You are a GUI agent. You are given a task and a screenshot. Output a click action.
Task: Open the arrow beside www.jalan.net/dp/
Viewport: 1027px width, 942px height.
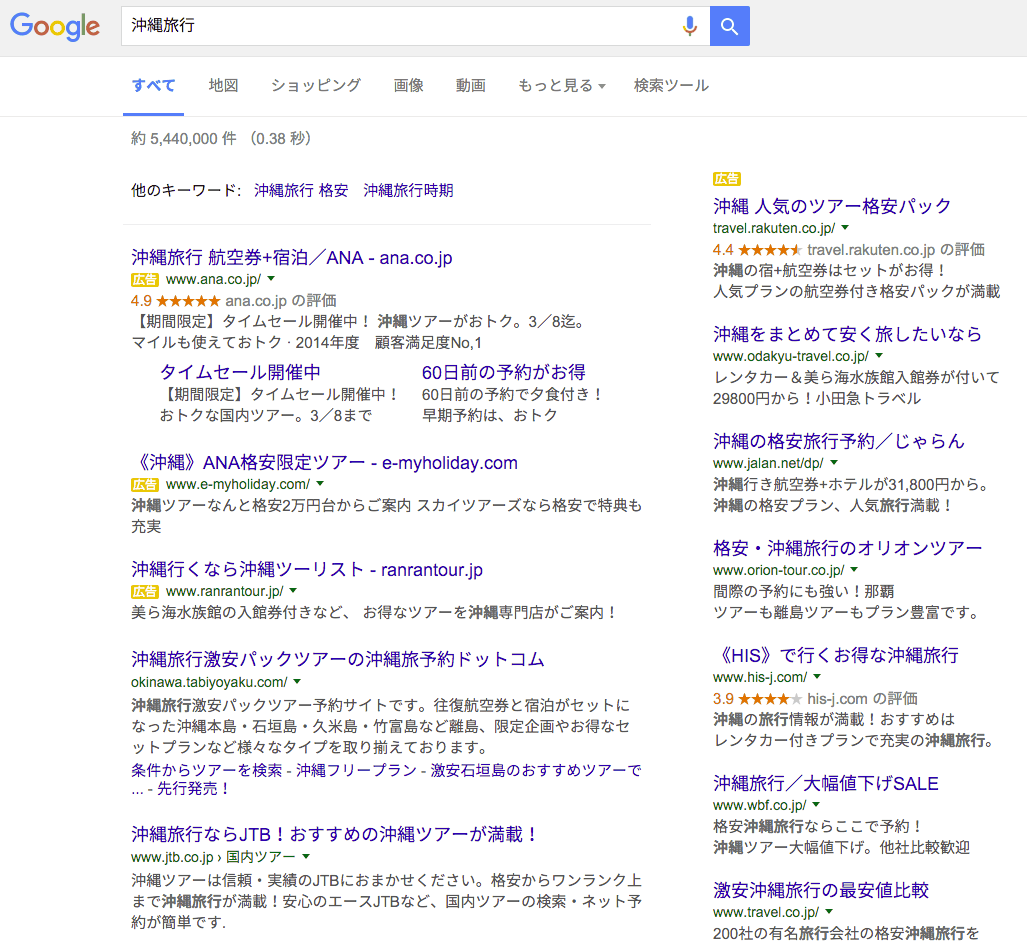tap(834, 463)
